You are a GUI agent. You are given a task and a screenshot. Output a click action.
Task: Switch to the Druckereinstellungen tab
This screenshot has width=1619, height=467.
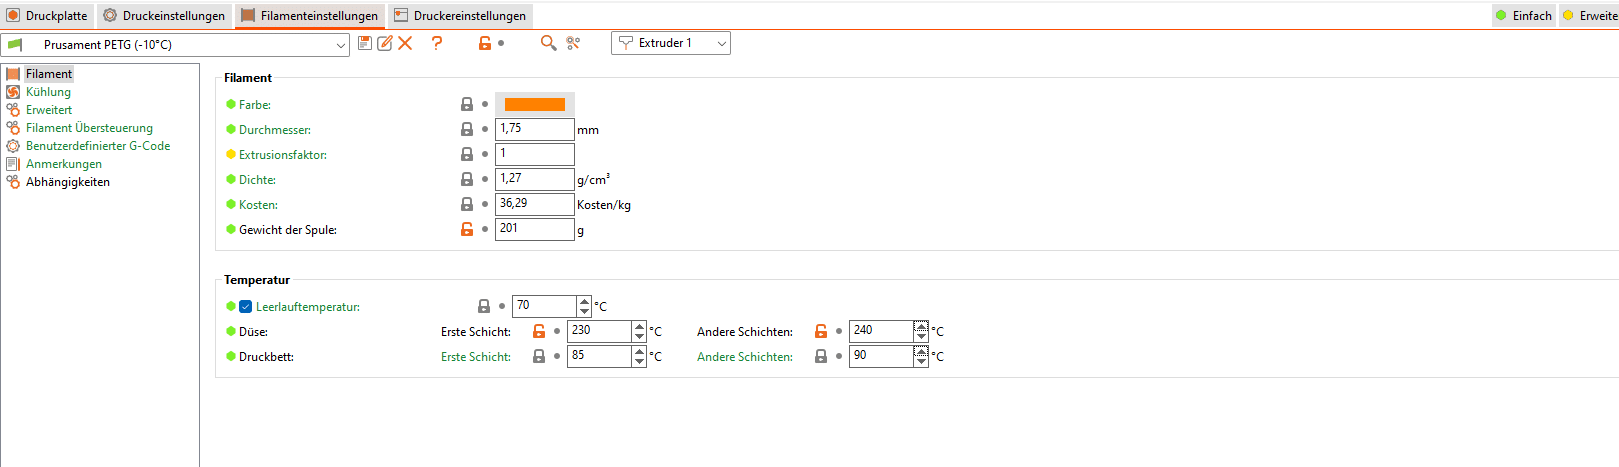[460, 15]
